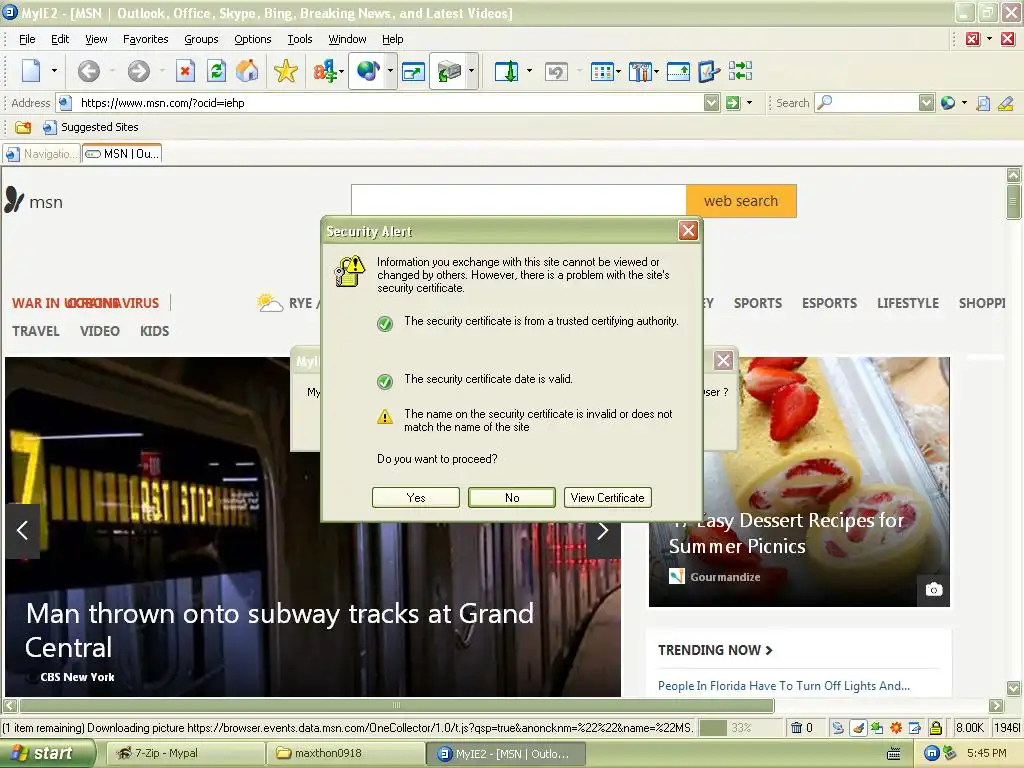Click the printer/scanner toolbar icon
This screenshot has width=1024, height=768.
click(x=449, y=71)
